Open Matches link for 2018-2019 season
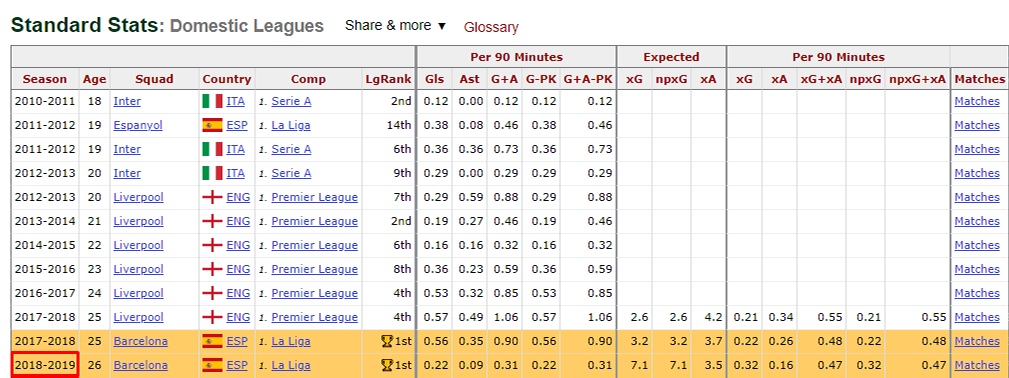 tap(977, 365)
